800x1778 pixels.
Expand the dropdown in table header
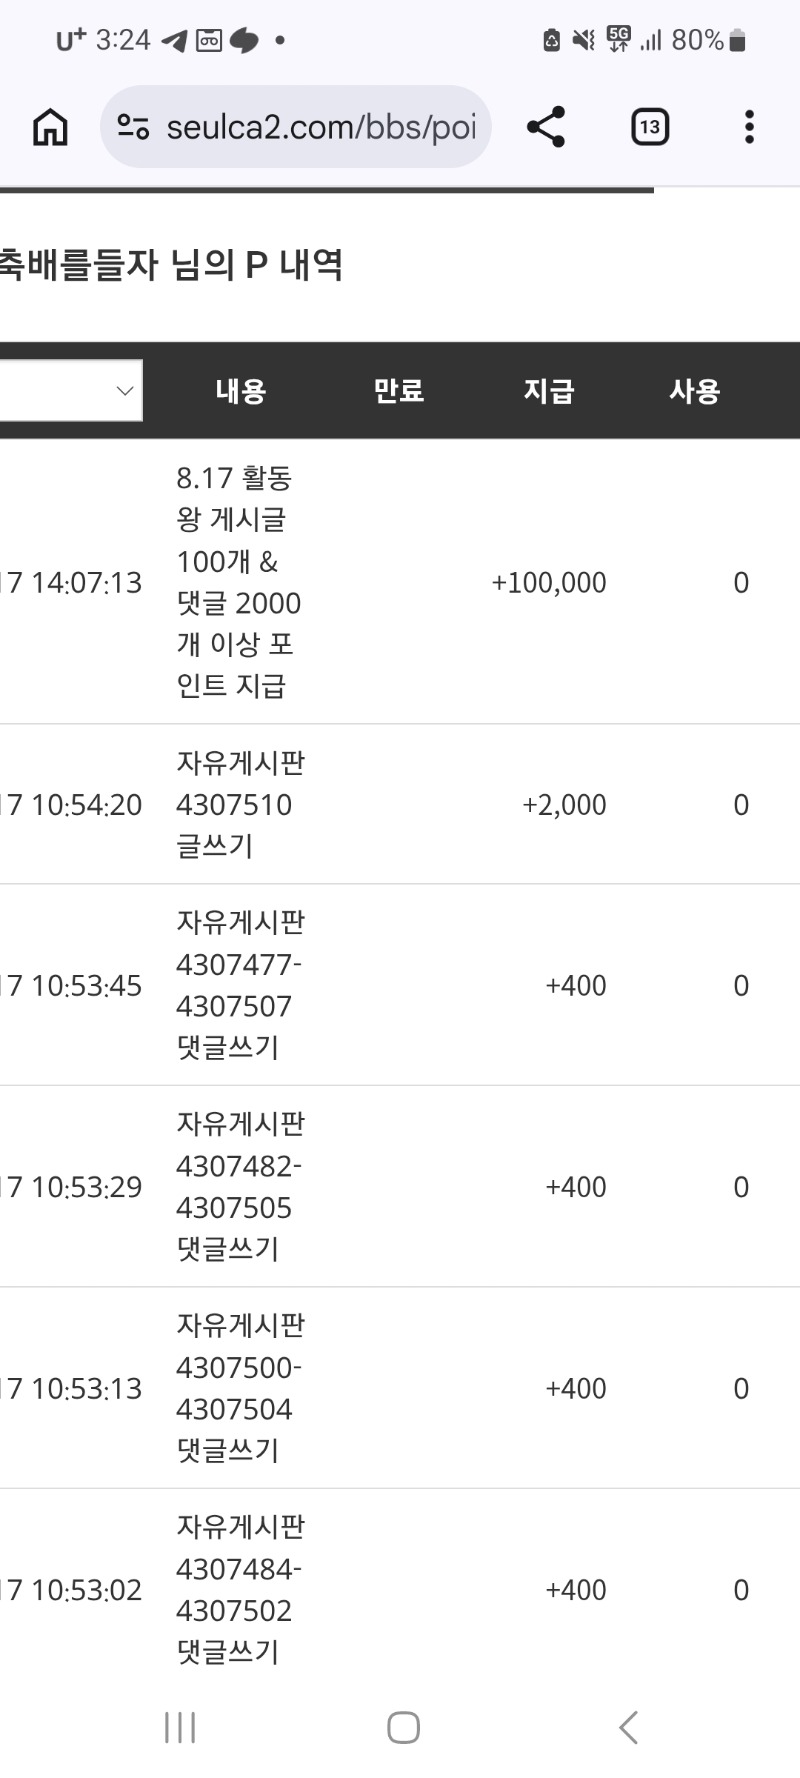(x=71, y=390)
